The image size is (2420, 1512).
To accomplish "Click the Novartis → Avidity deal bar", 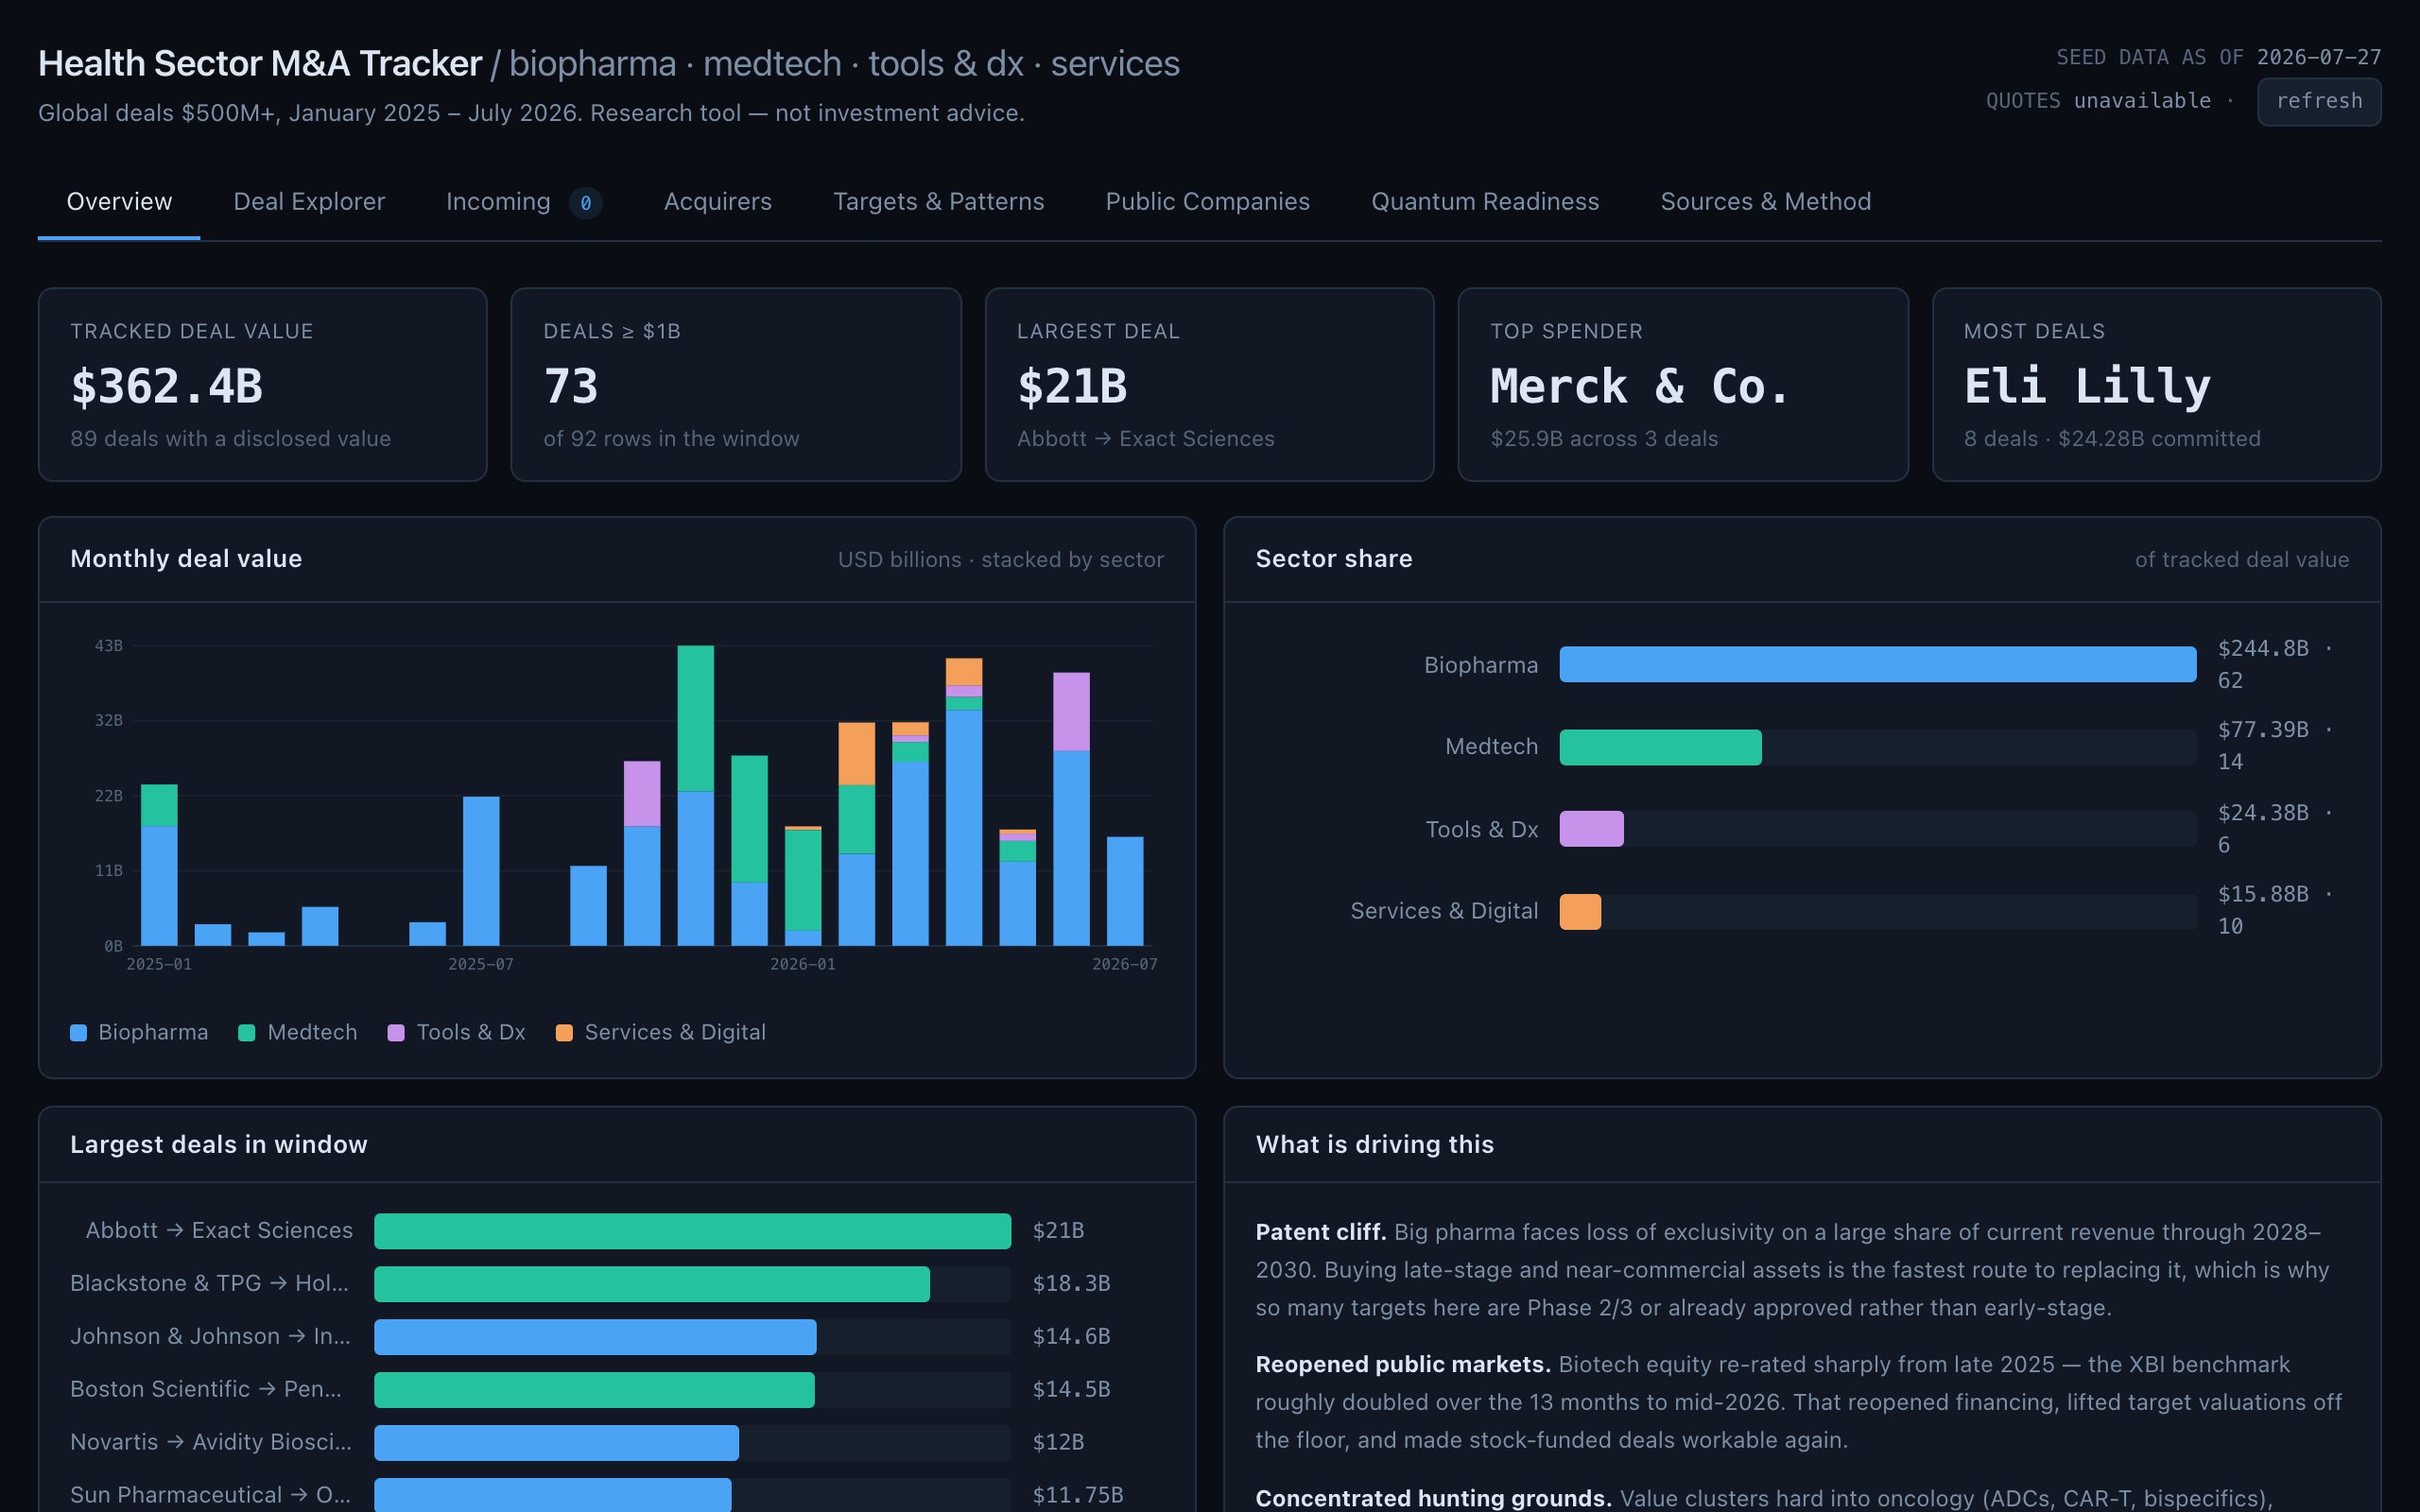I will point(556,1443).
